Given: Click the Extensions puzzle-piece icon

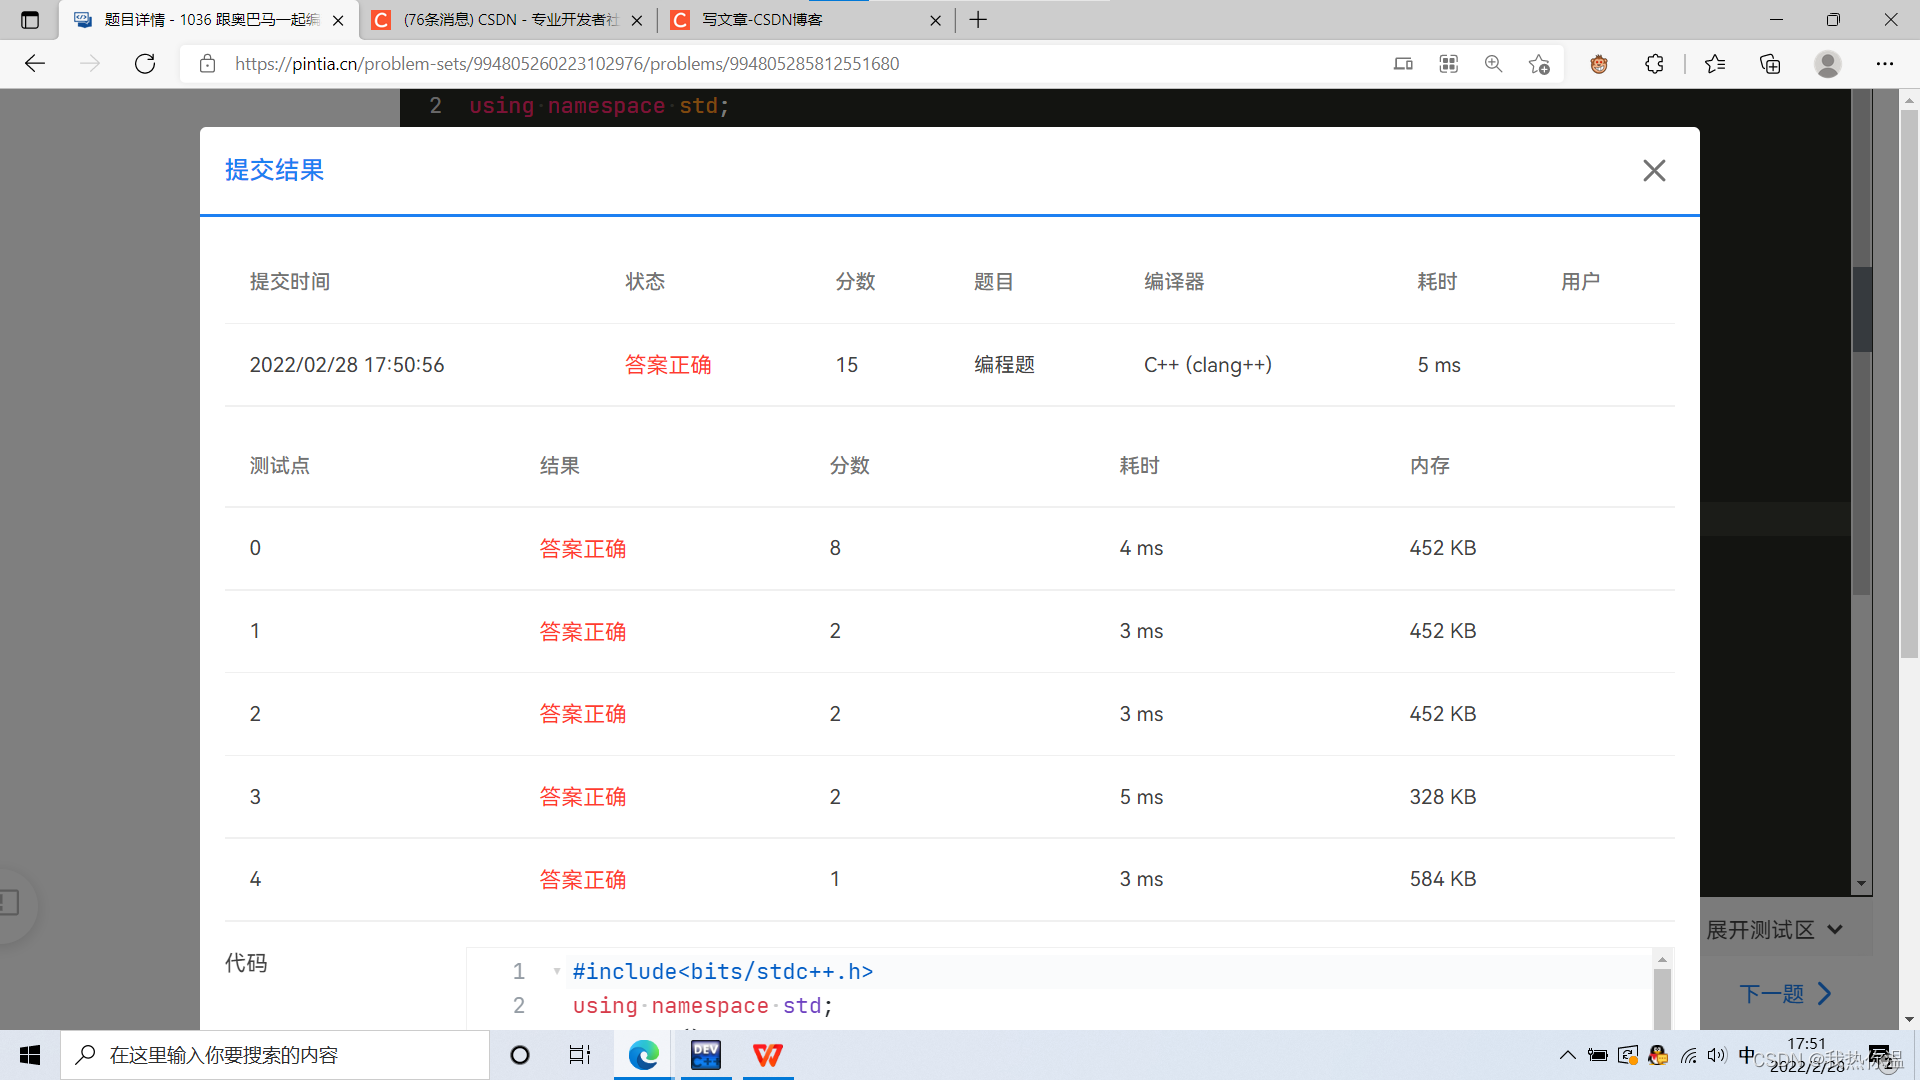Looking at the screenshot, I should point(1655,63).
